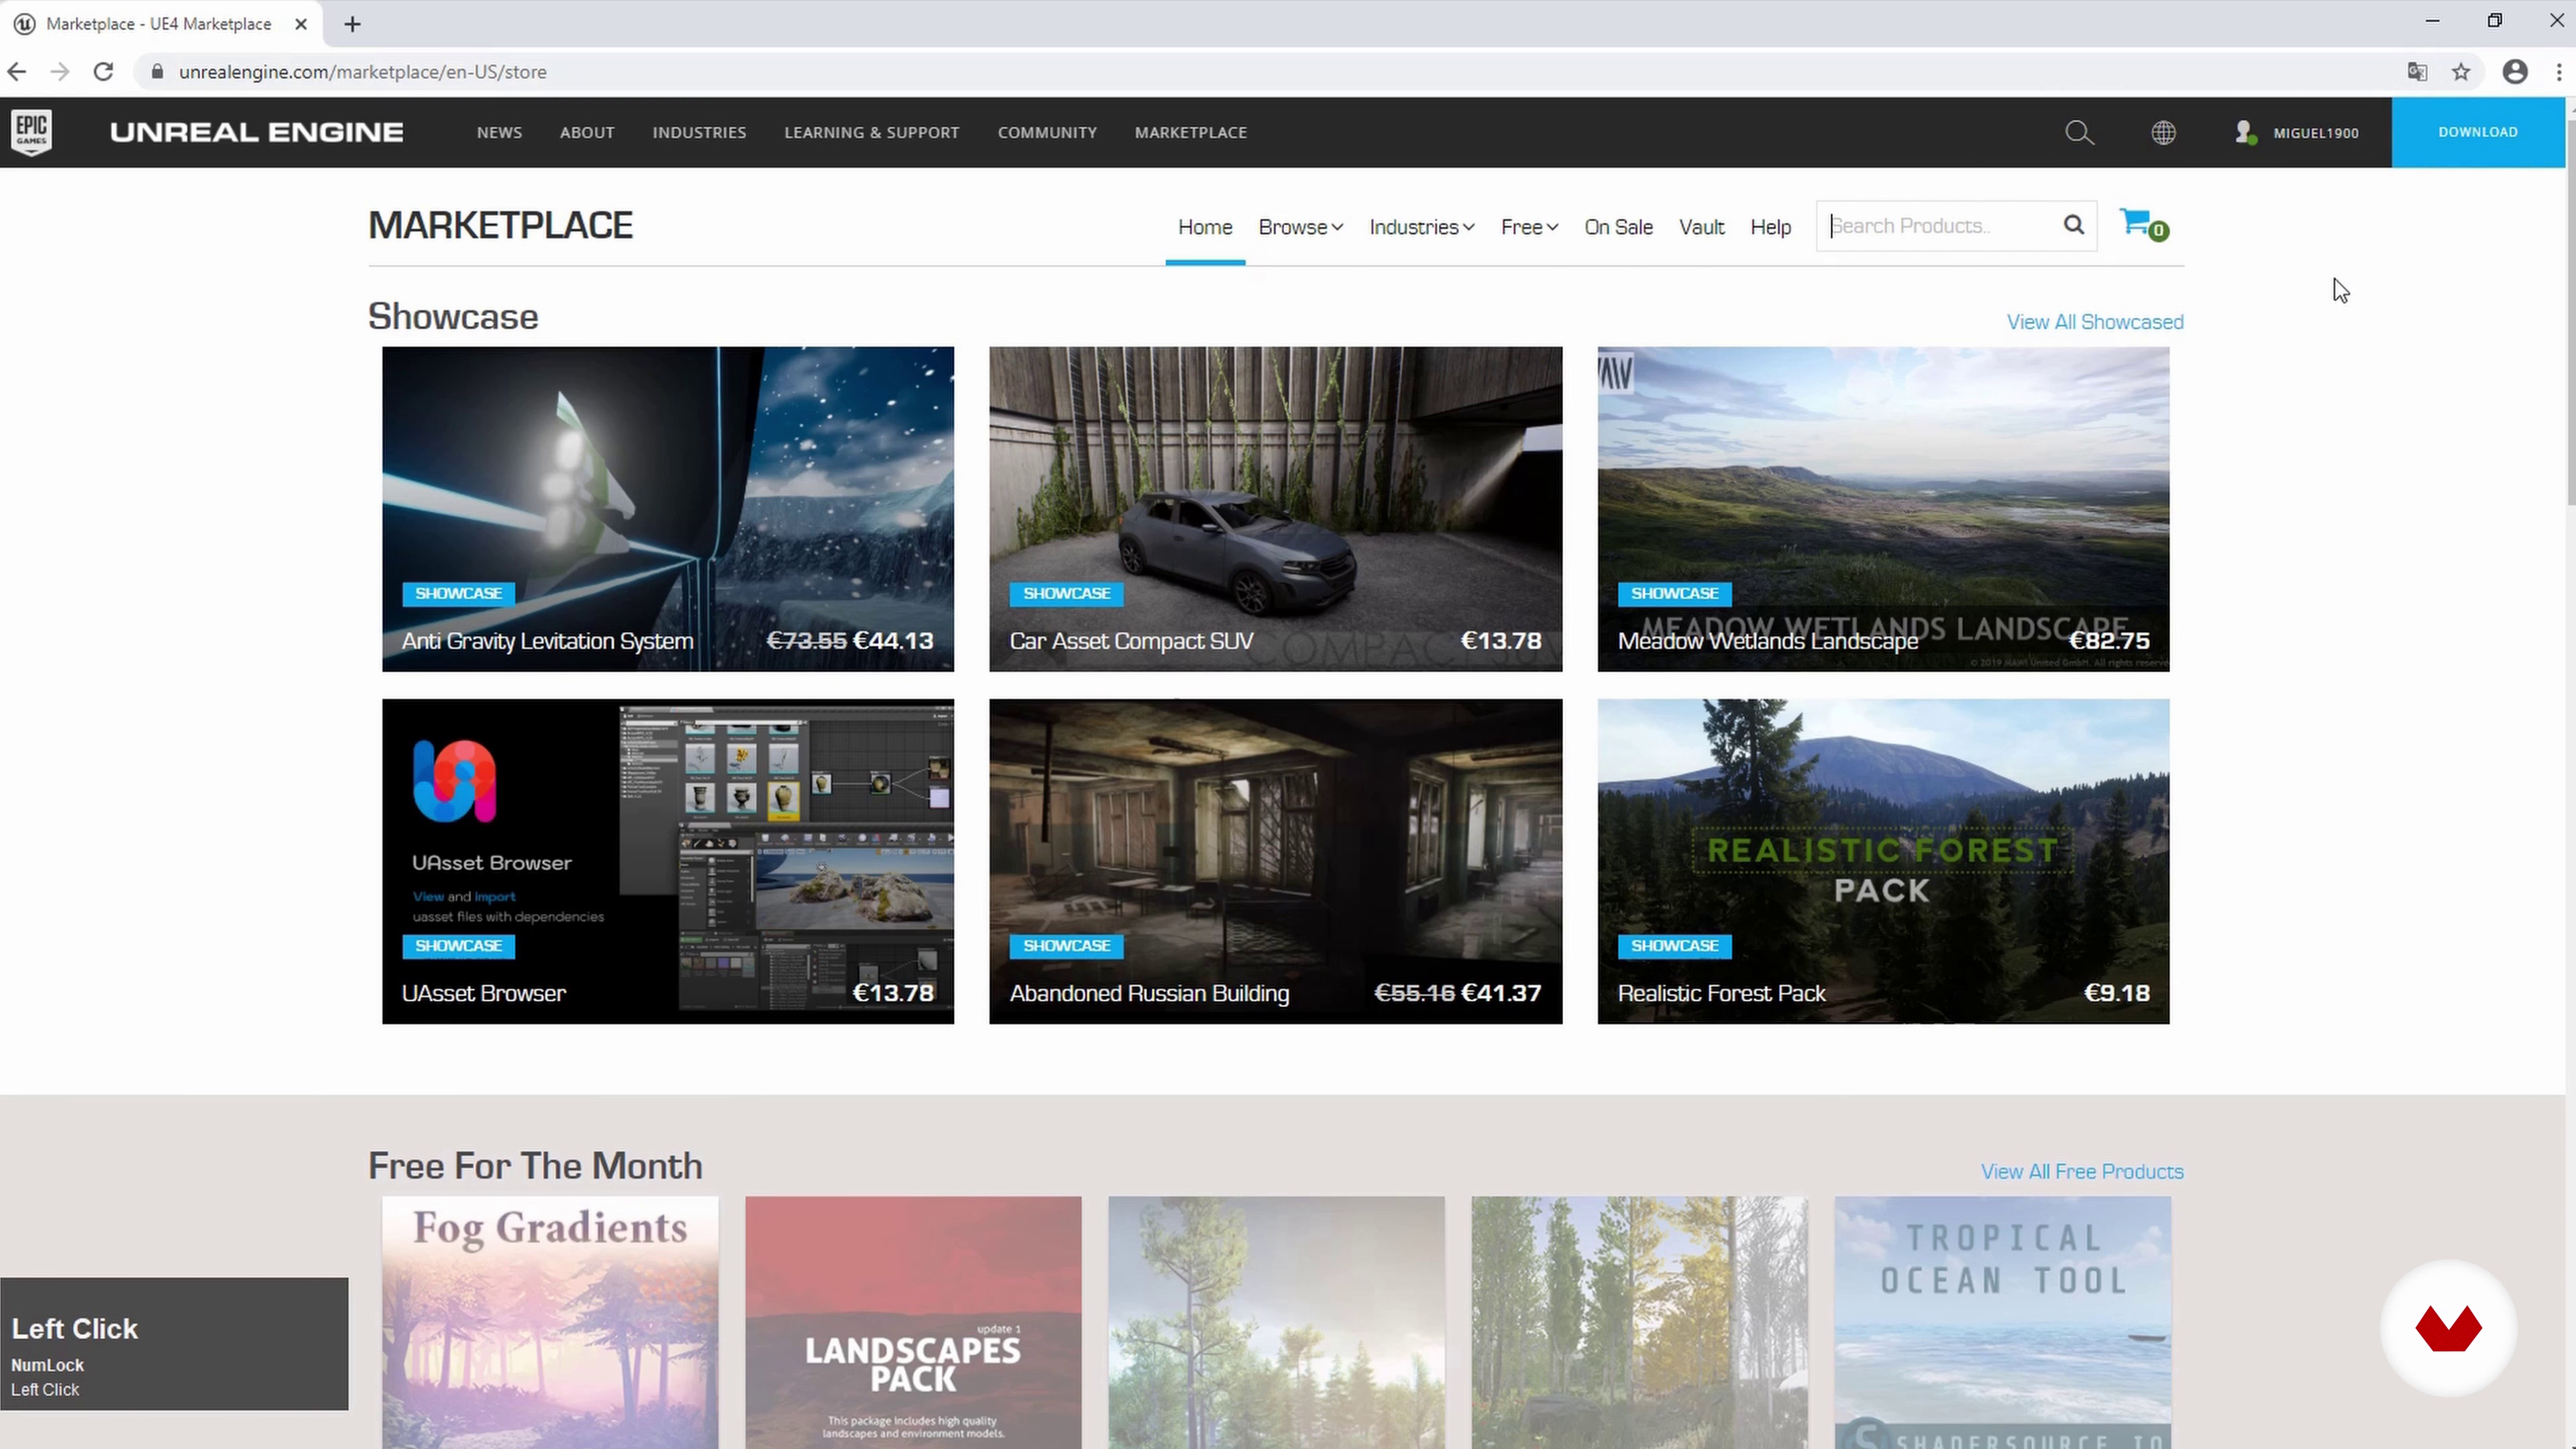Click View All Free Products link

tap(2082, 1171)
